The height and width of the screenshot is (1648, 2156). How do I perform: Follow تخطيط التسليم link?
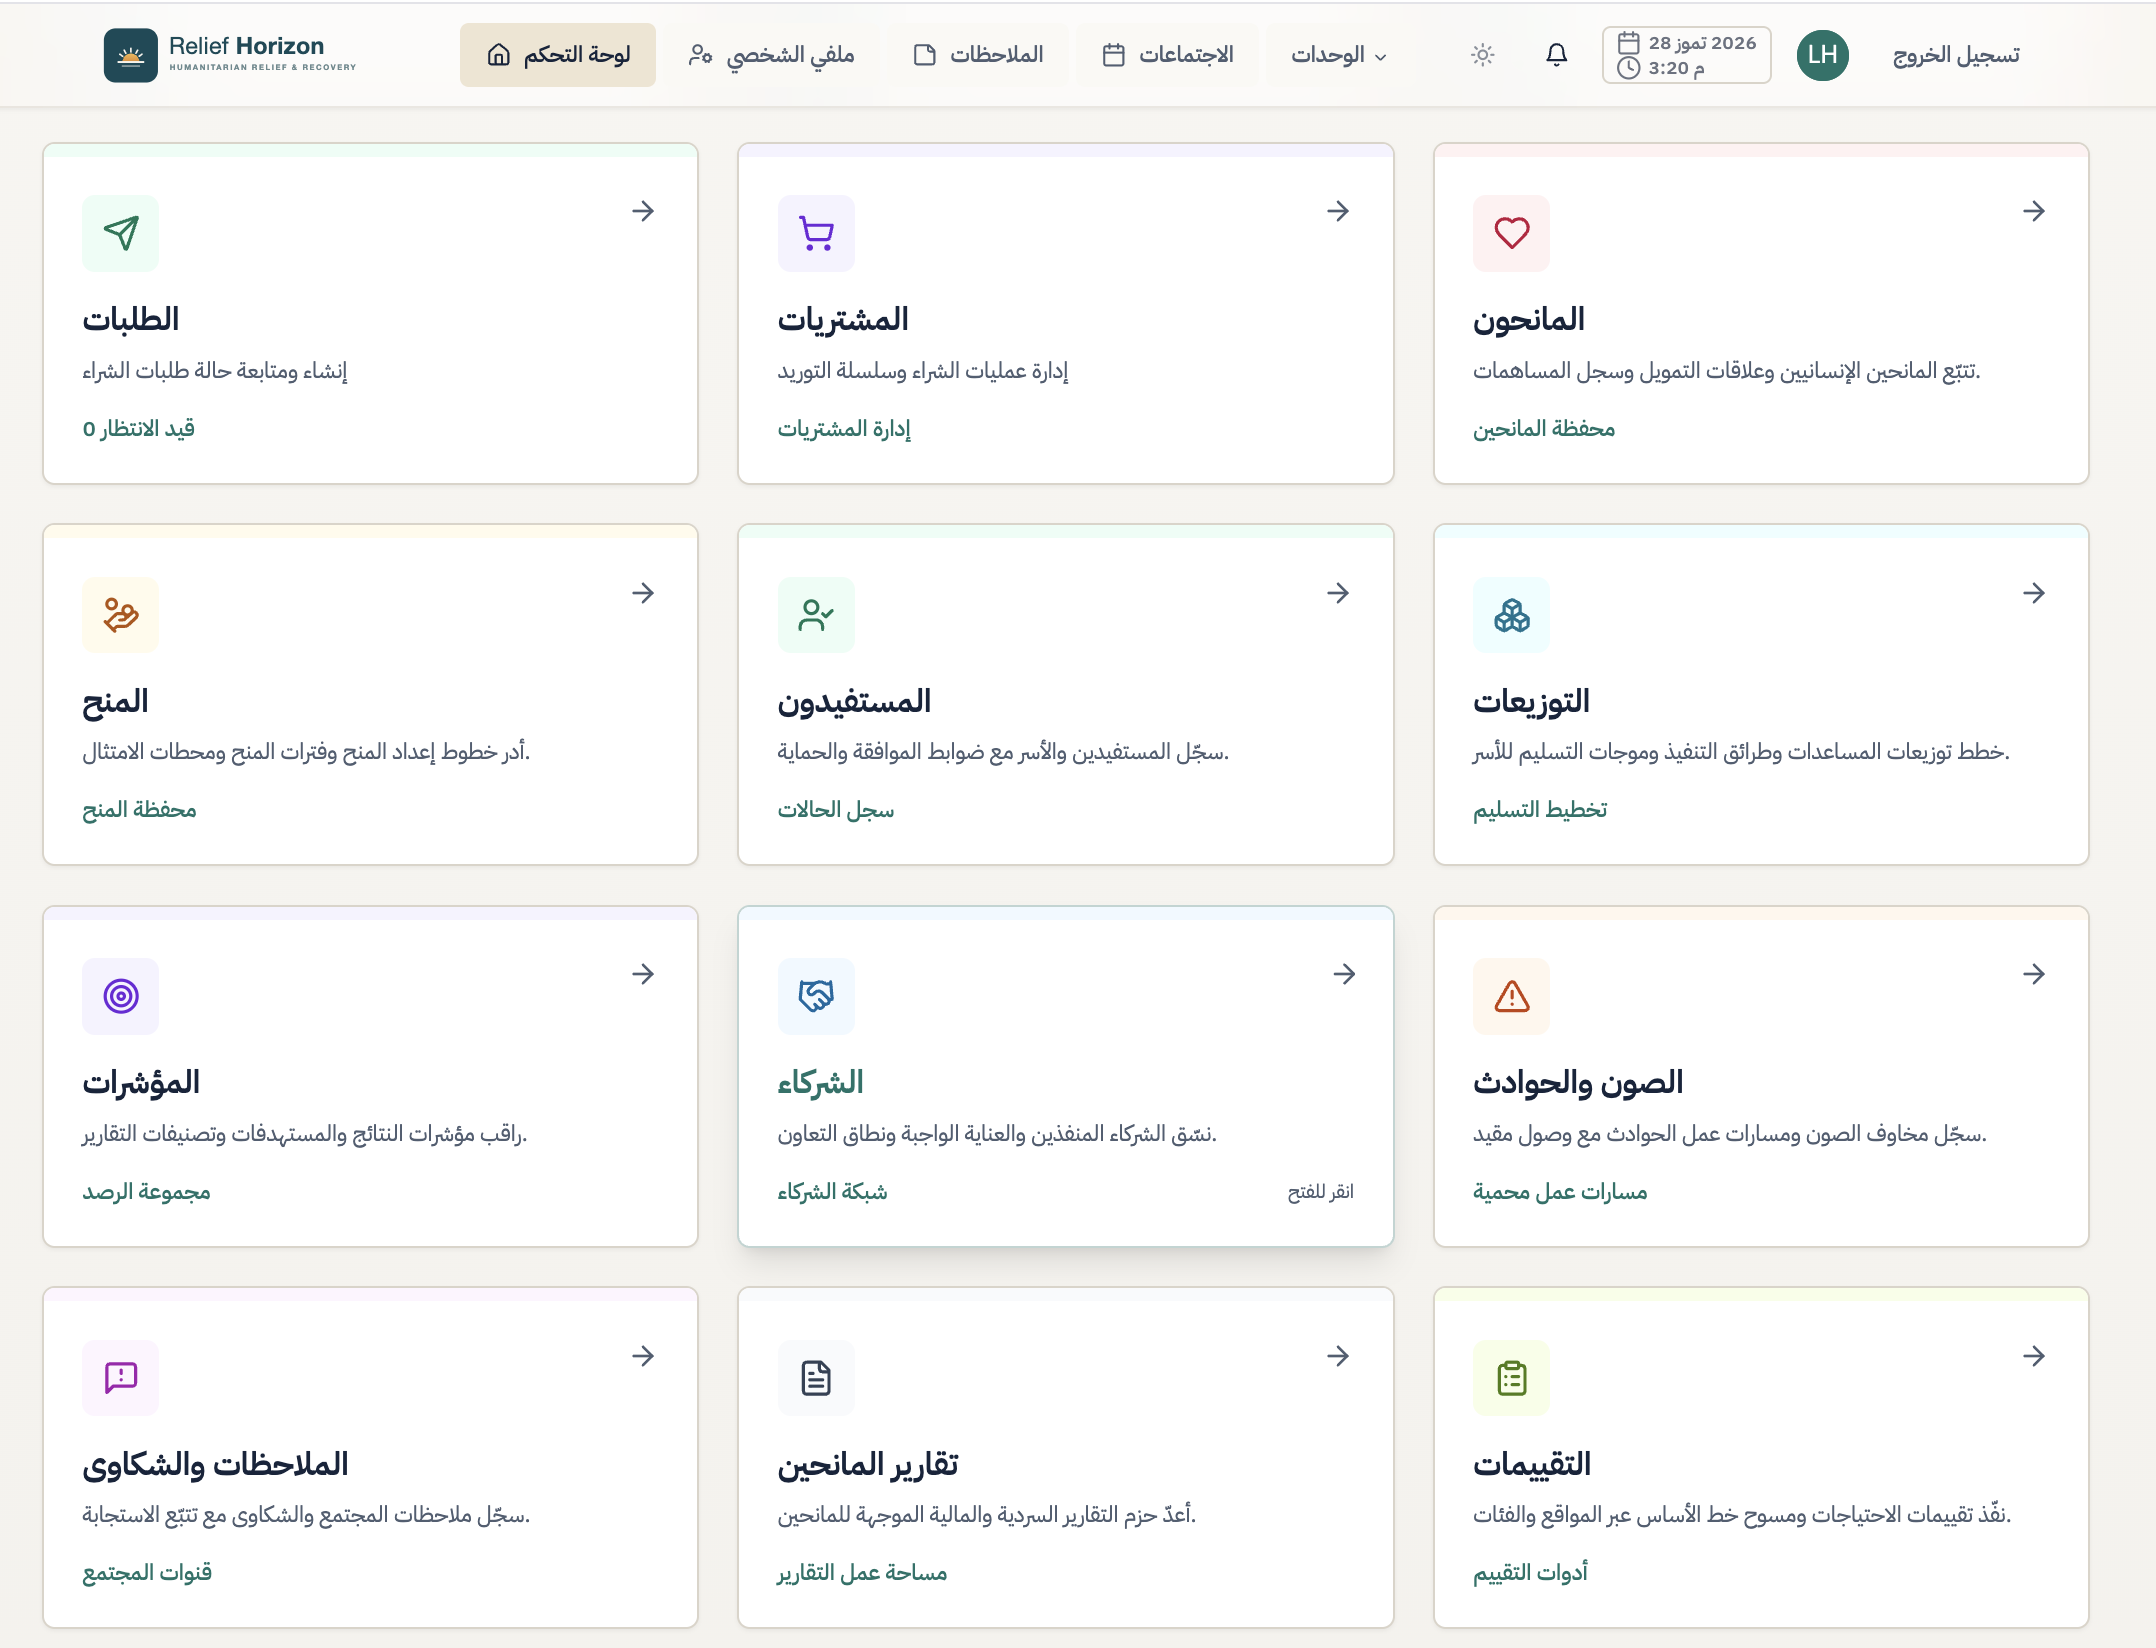click(x=1540, y=810)
